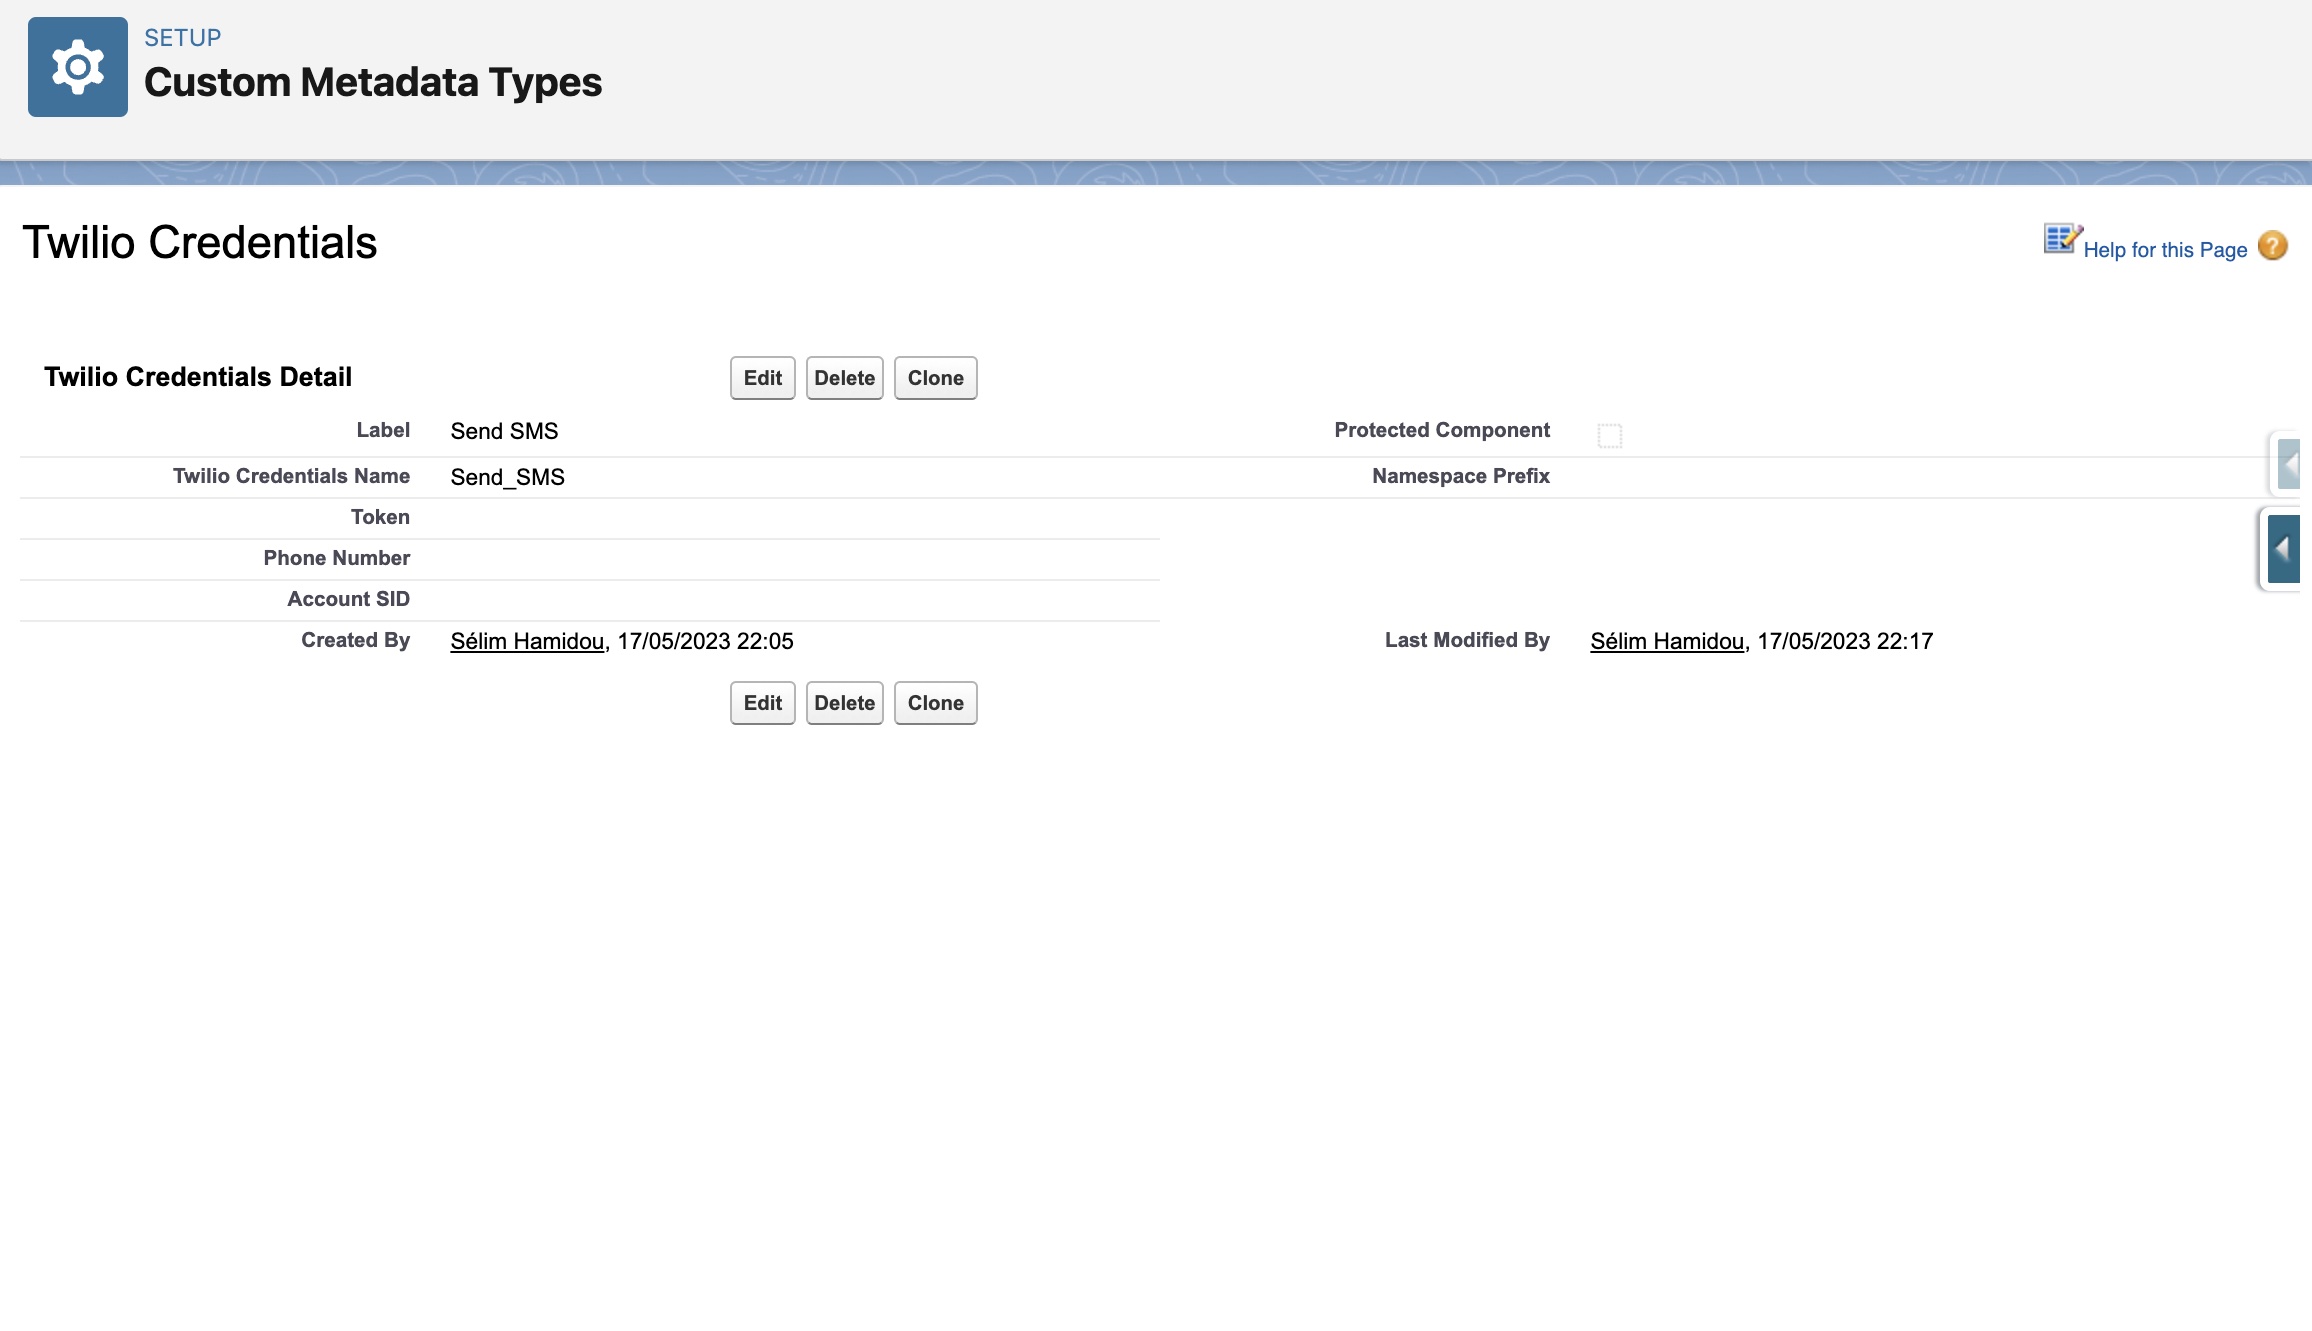The height and width of the screenshot is (1331, 2312).
Task: Click the Created By field label
Action: 356,640
